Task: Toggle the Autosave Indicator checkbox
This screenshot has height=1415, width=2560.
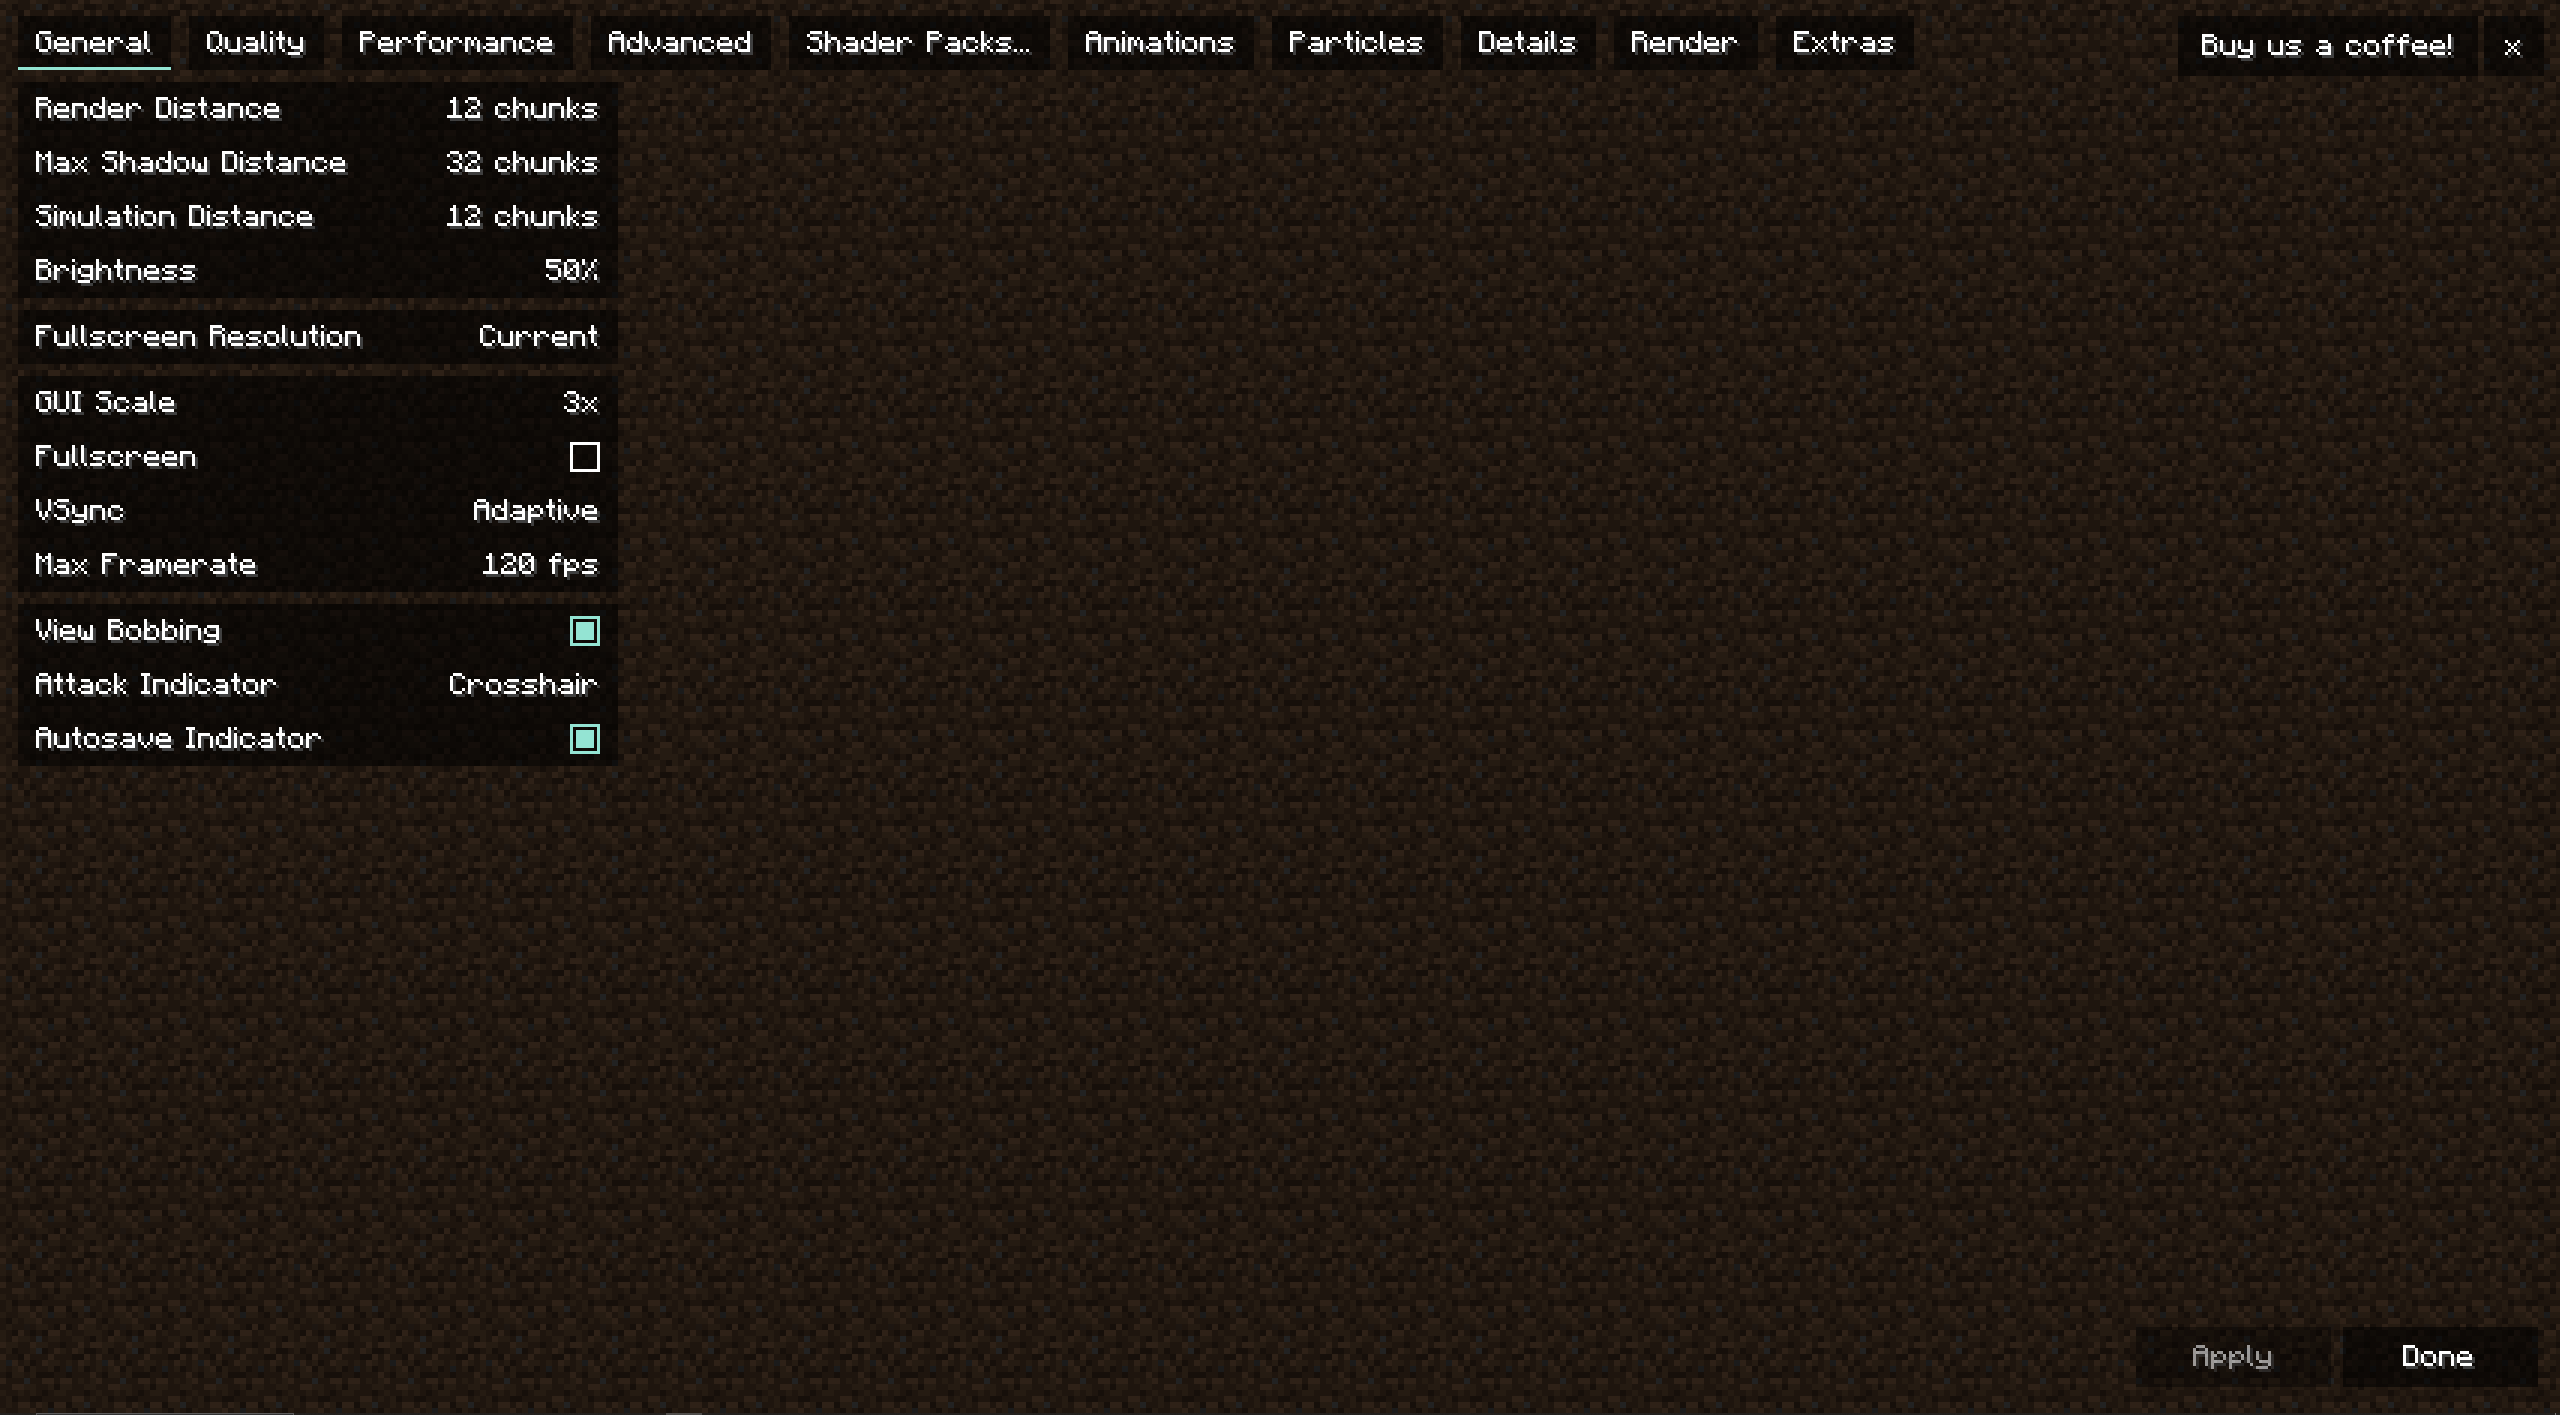Action: [584, 737]
